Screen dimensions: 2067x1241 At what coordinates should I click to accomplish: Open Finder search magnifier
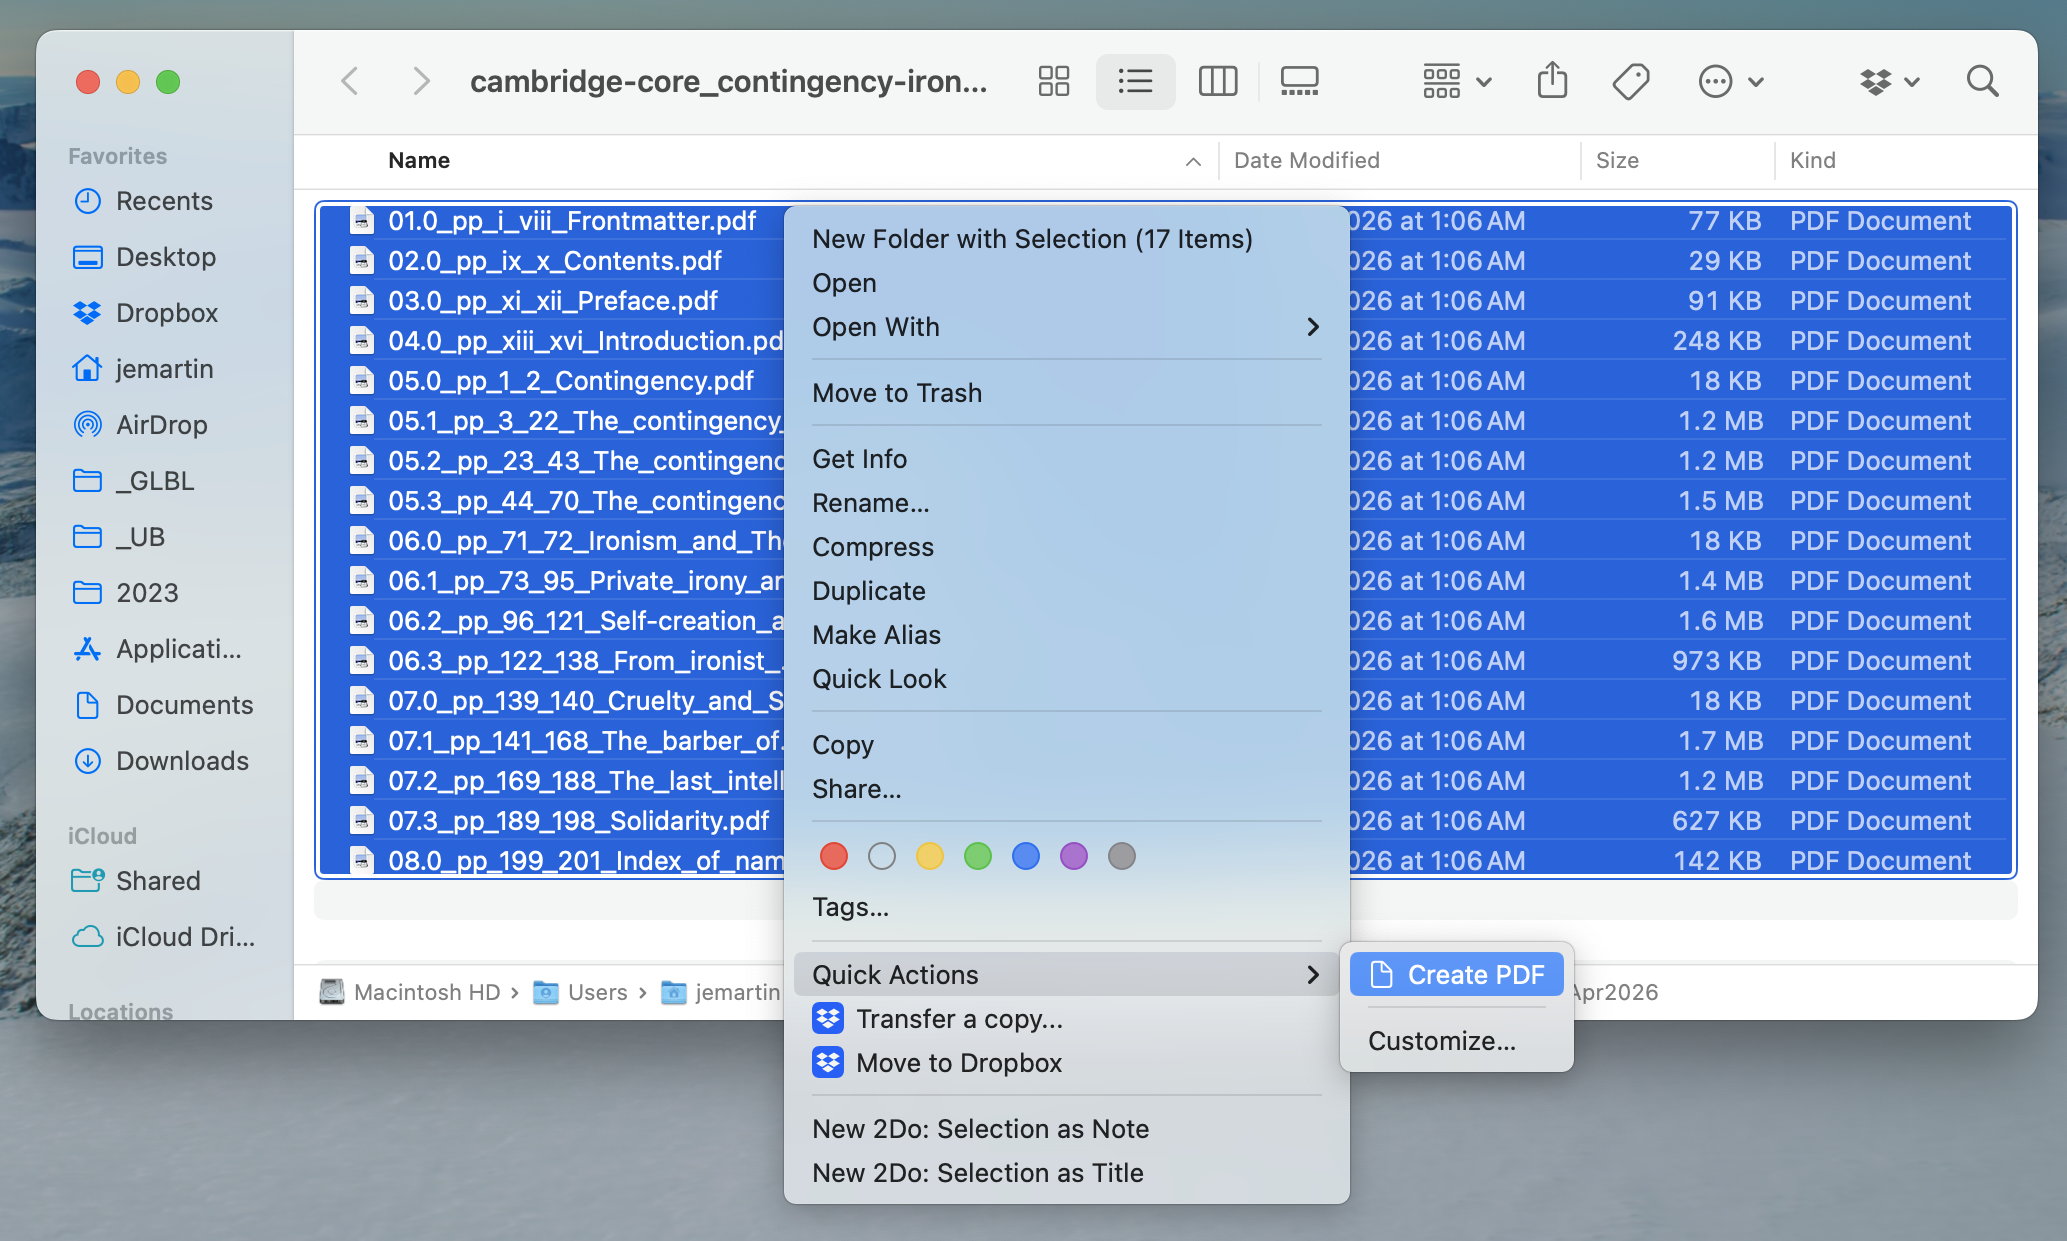1982,81
